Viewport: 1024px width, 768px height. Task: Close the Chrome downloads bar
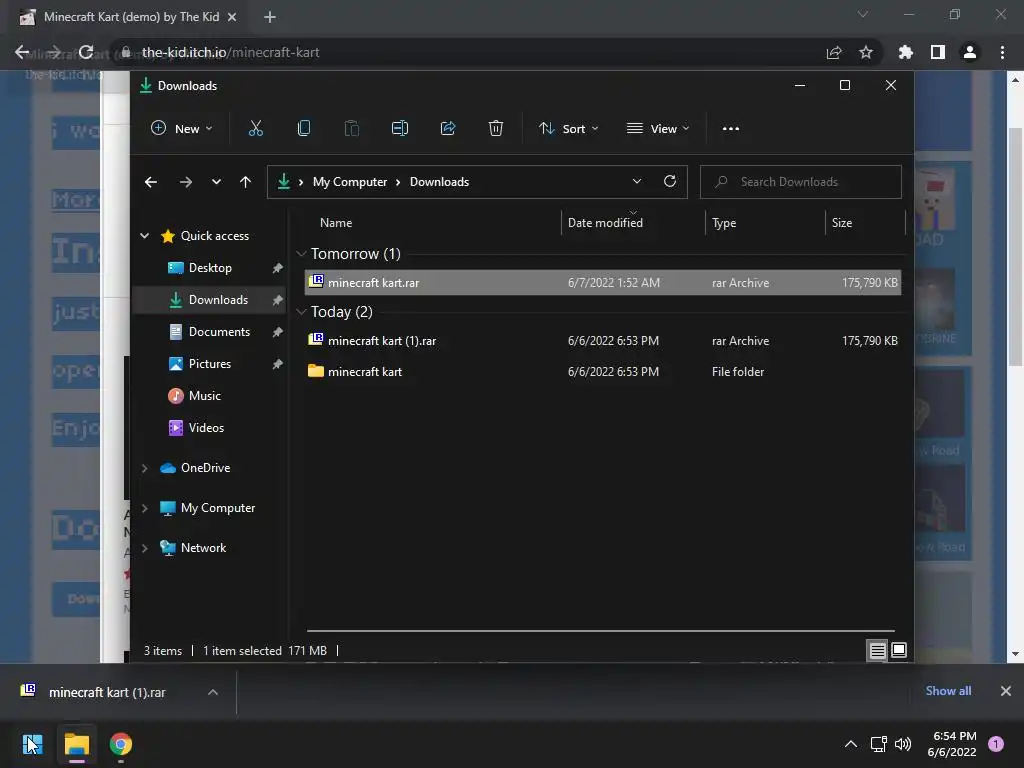point(1006,691)
